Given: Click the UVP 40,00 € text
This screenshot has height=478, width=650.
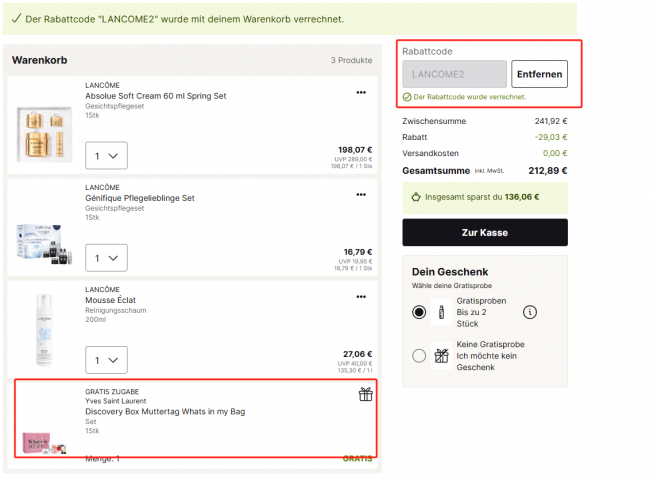Looking at the screenshot, I should pos(355,364).
